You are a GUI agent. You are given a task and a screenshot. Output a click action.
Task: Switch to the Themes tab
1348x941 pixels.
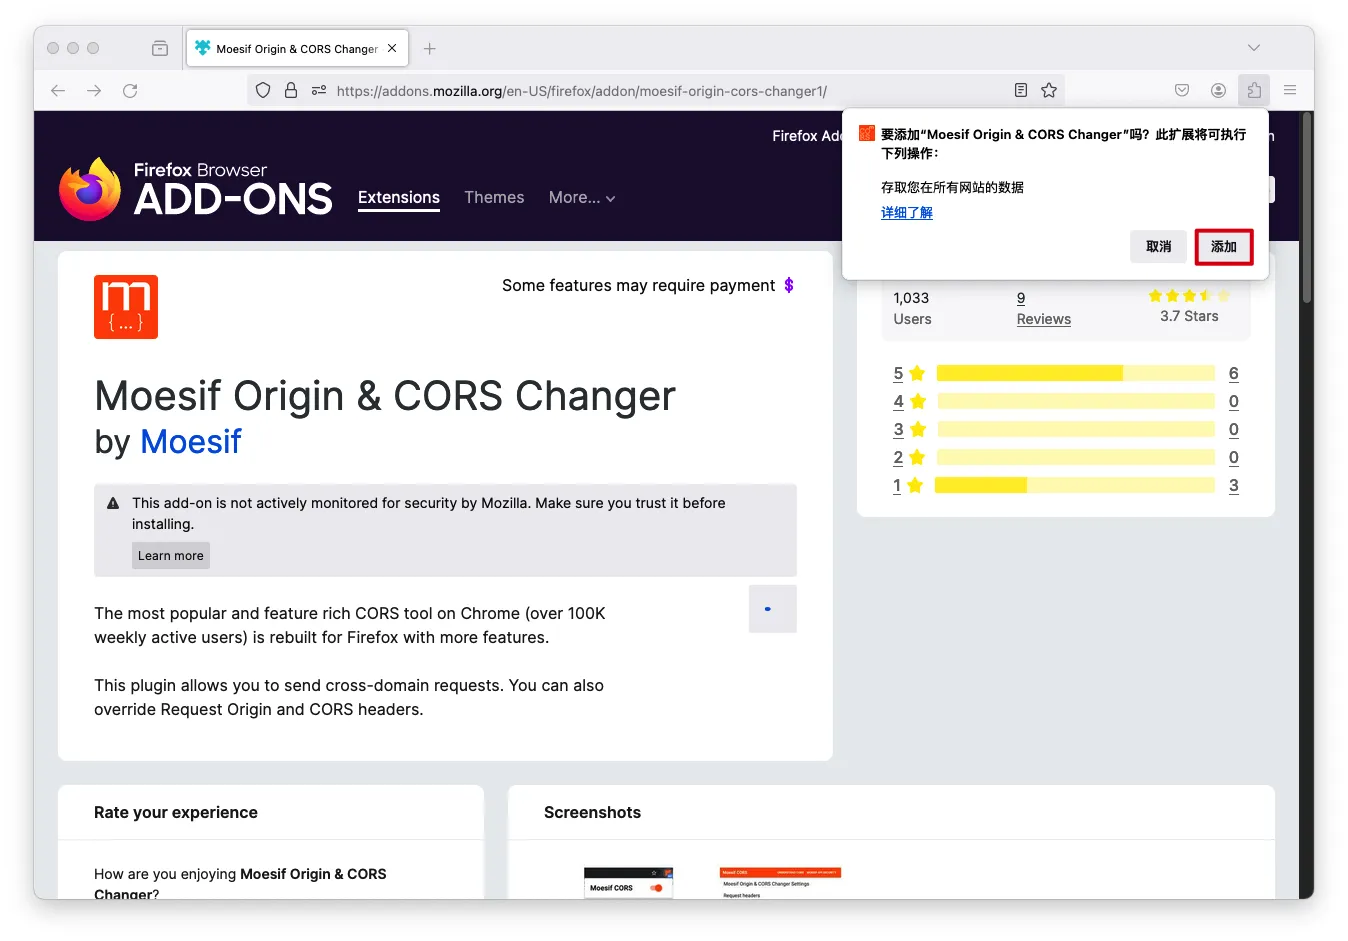coord(494,198)
